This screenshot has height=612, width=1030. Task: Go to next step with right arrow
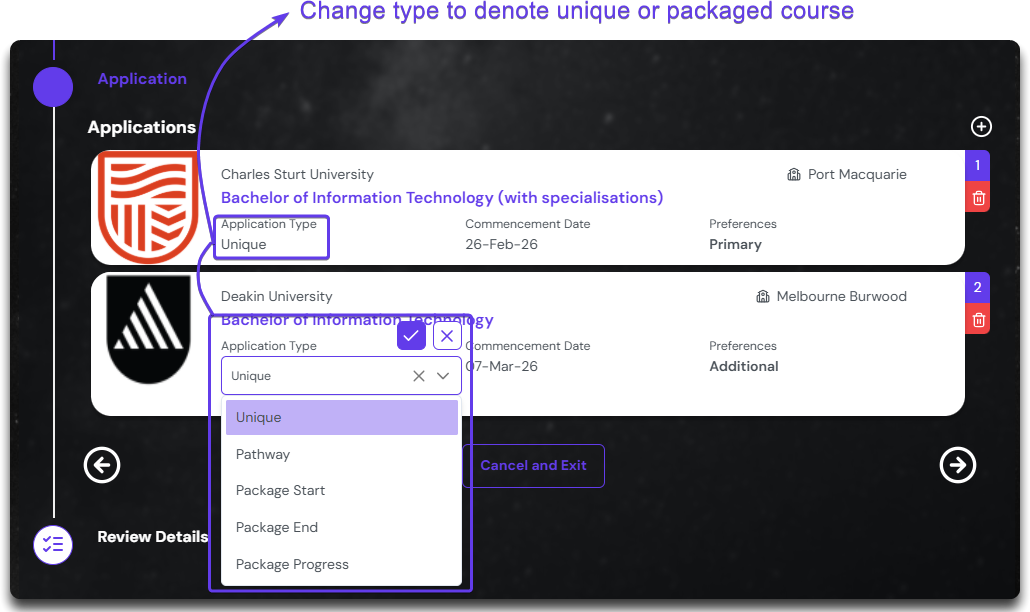click(x=957, y=465)
